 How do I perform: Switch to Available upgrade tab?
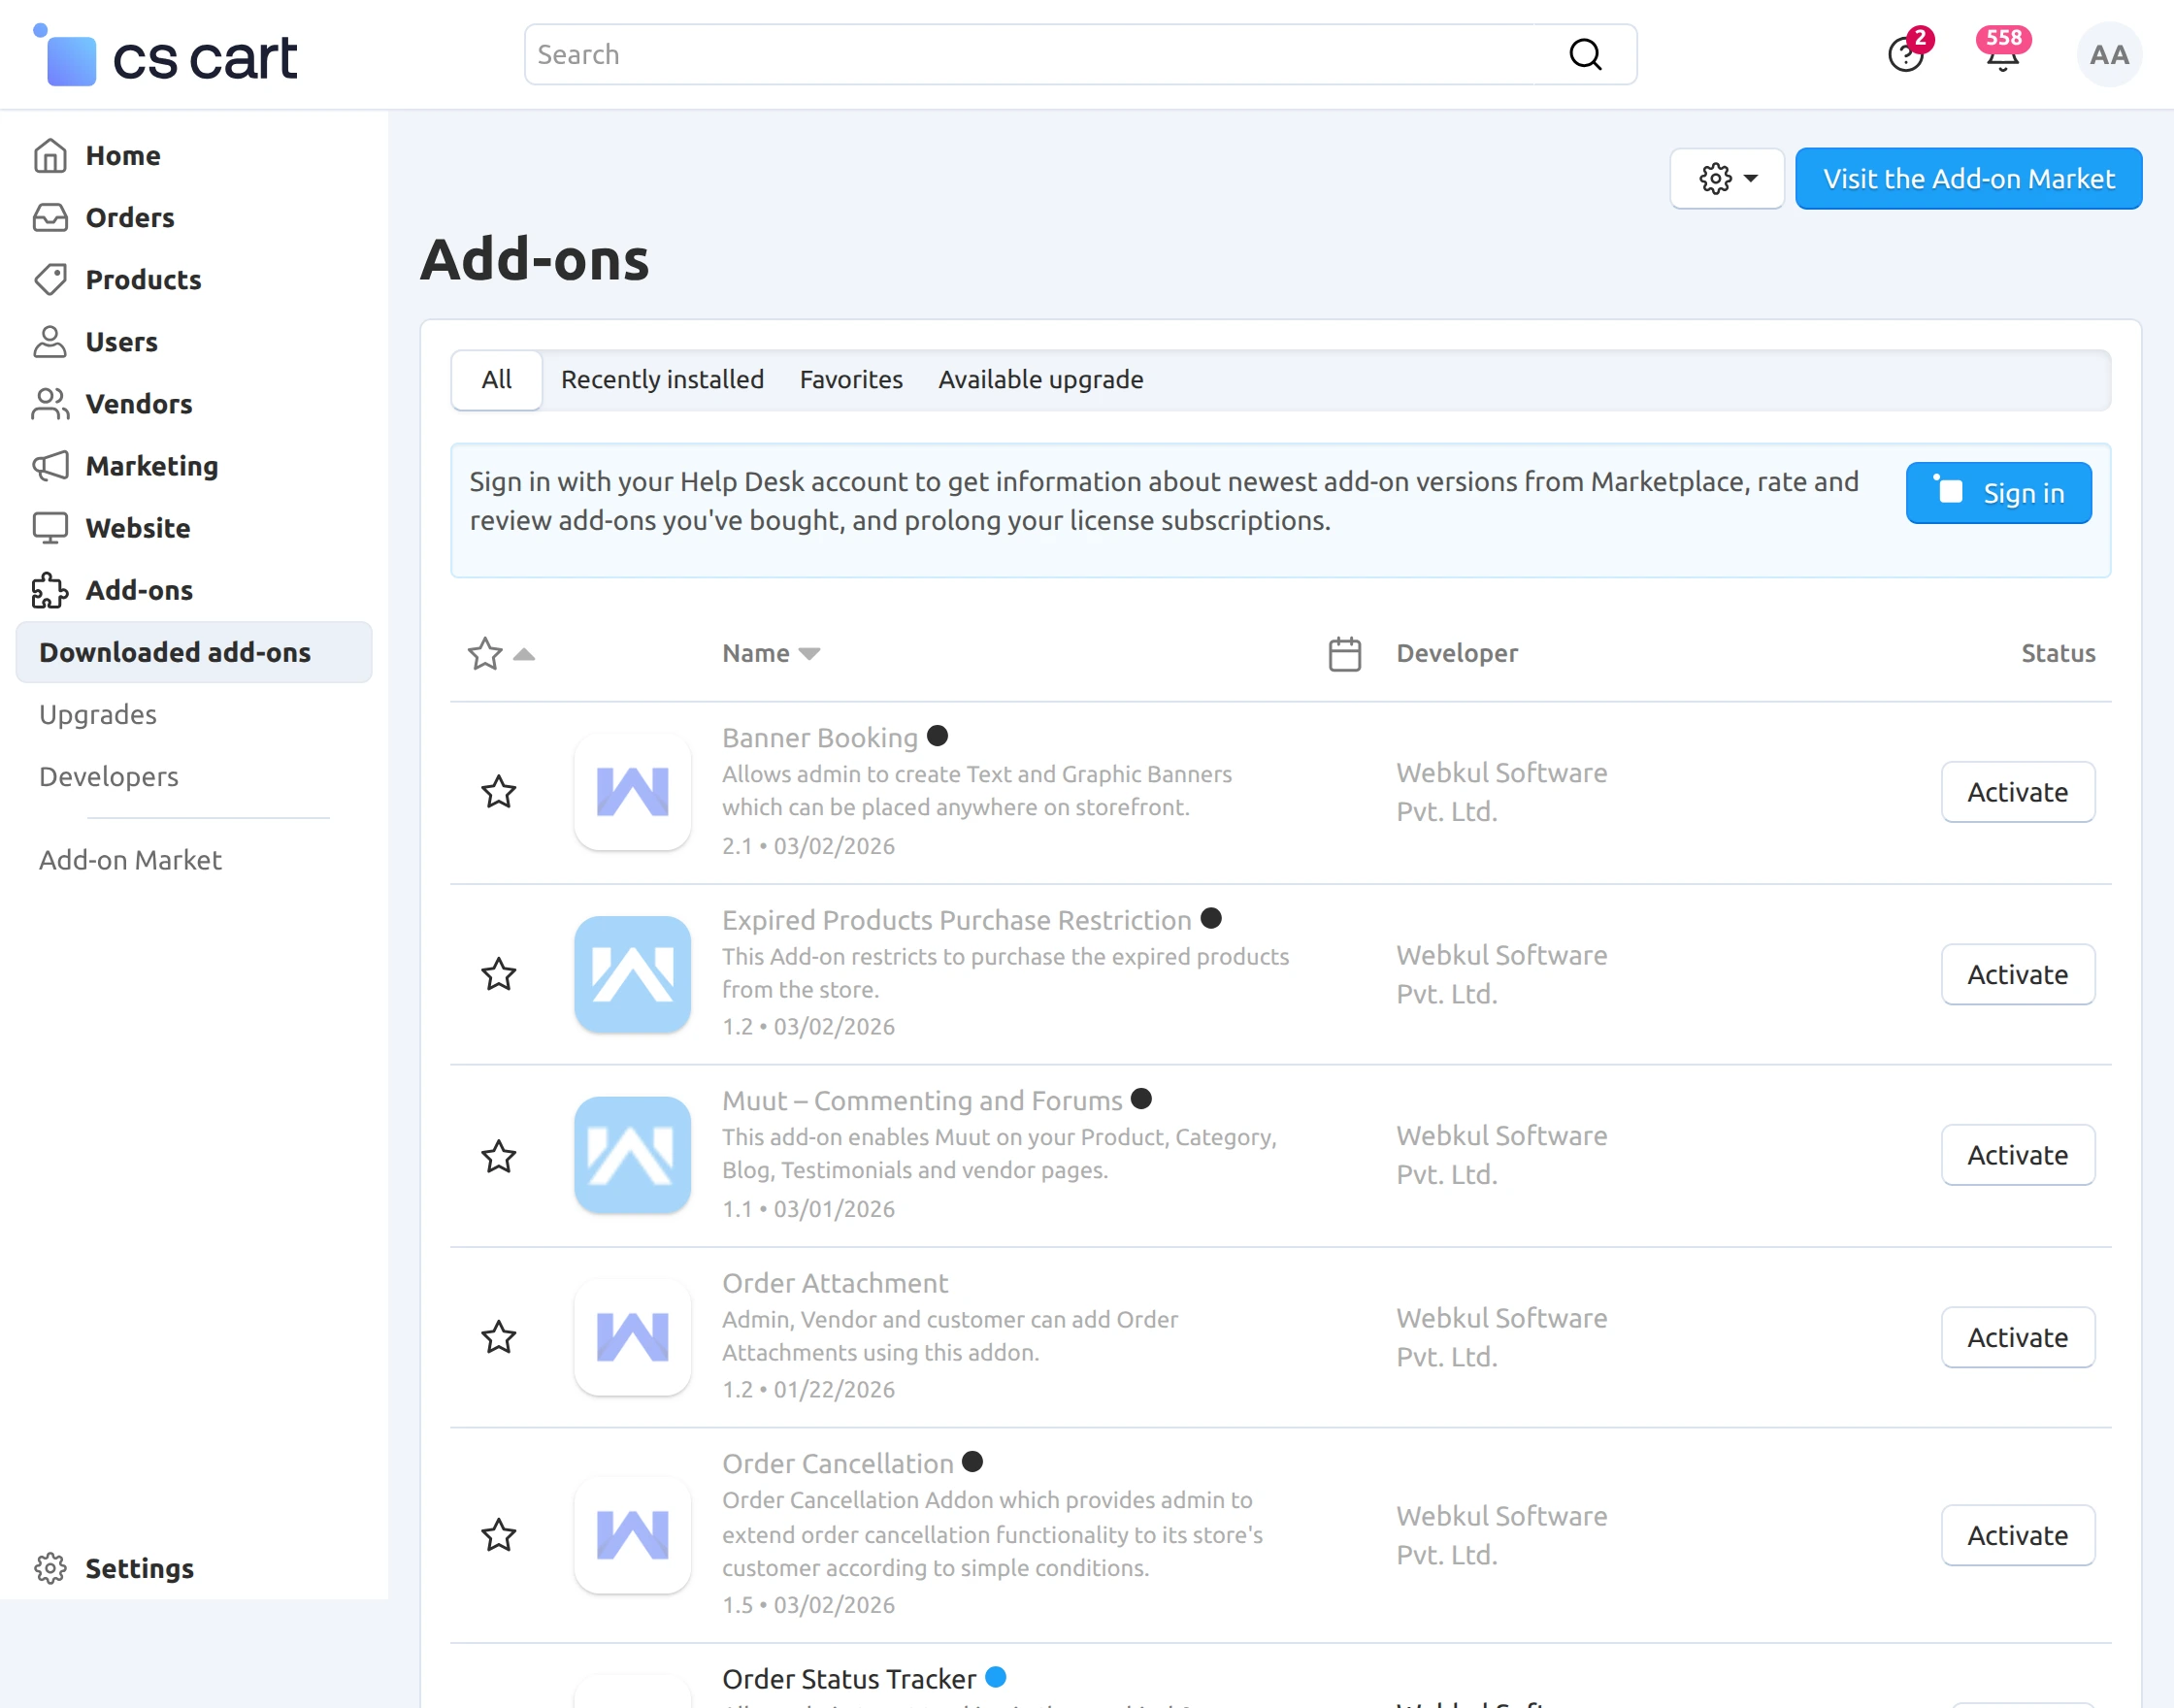point(1041,380)
